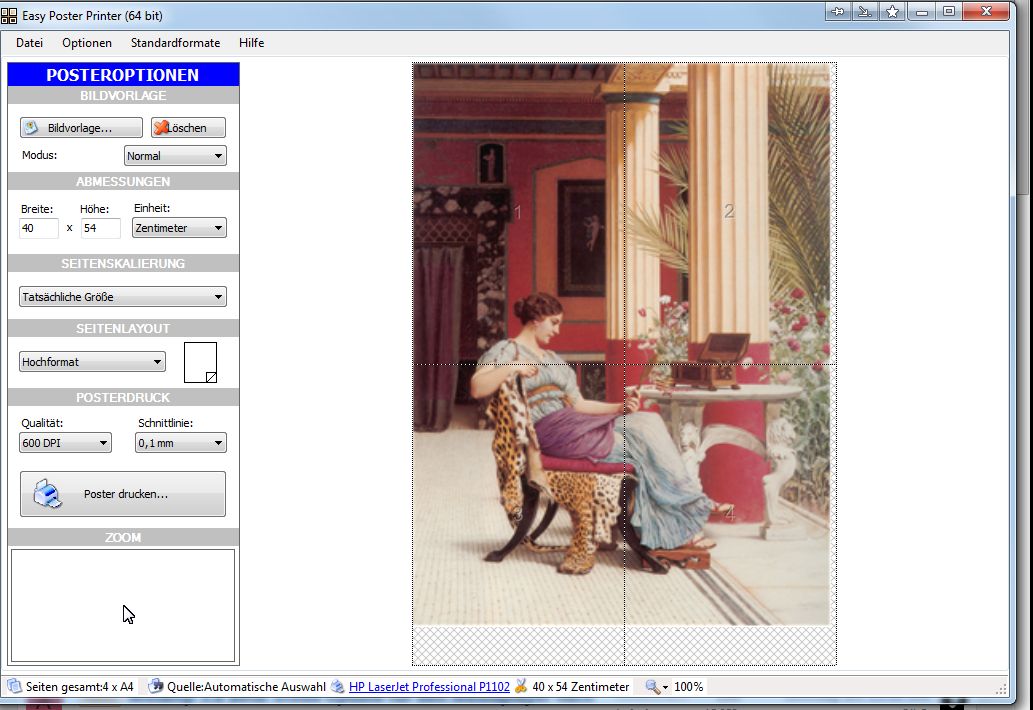Open the Datei menu
This screenshot has height=710, width=1033.
click(x=30, y=43)
